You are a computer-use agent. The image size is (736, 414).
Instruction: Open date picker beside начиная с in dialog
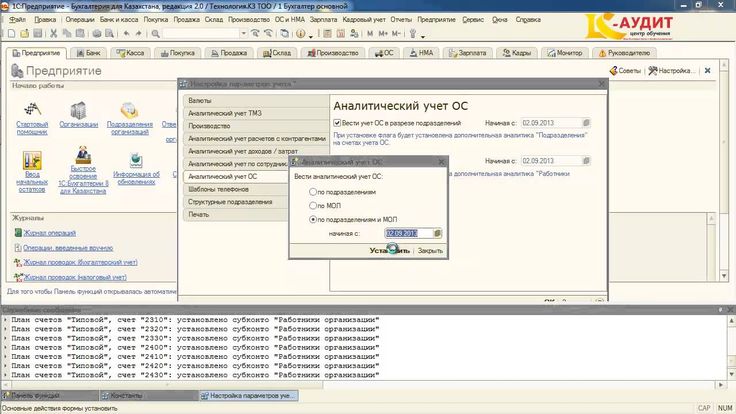click(x=437, y=233)
